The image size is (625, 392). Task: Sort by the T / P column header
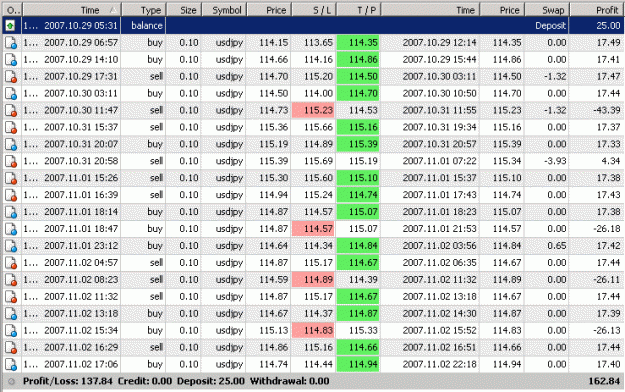[x=358, y=10]
